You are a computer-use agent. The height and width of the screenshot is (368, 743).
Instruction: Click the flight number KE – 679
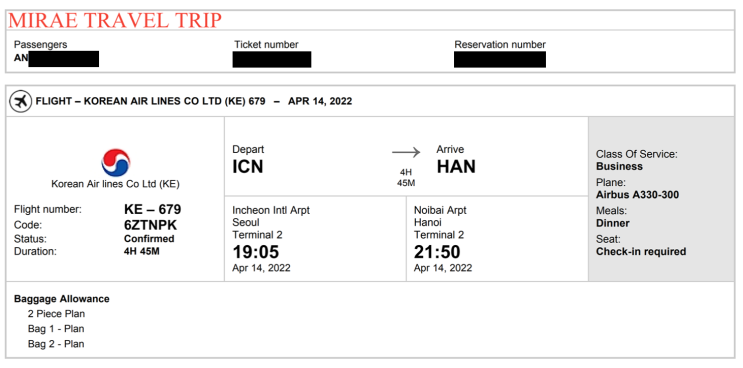[153, 209]
